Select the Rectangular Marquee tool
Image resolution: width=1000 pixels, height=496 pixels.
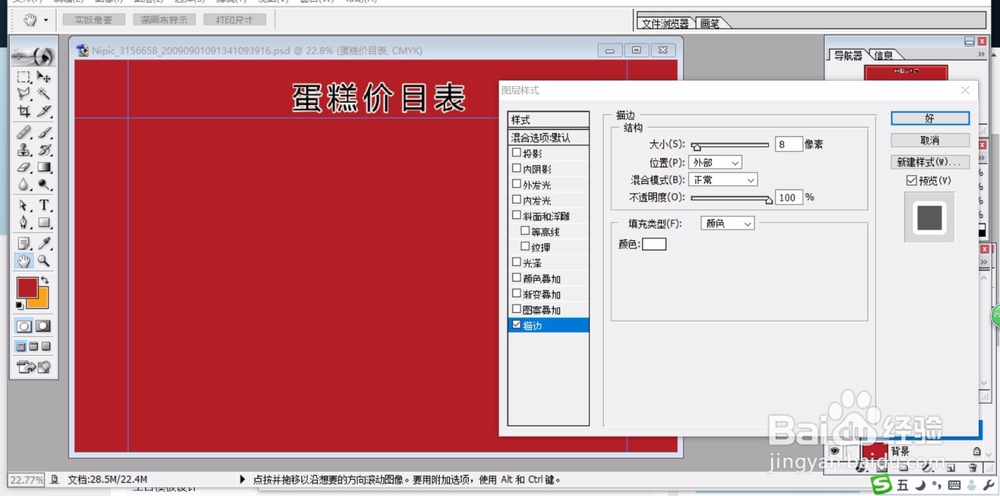(x=24, y=77)
